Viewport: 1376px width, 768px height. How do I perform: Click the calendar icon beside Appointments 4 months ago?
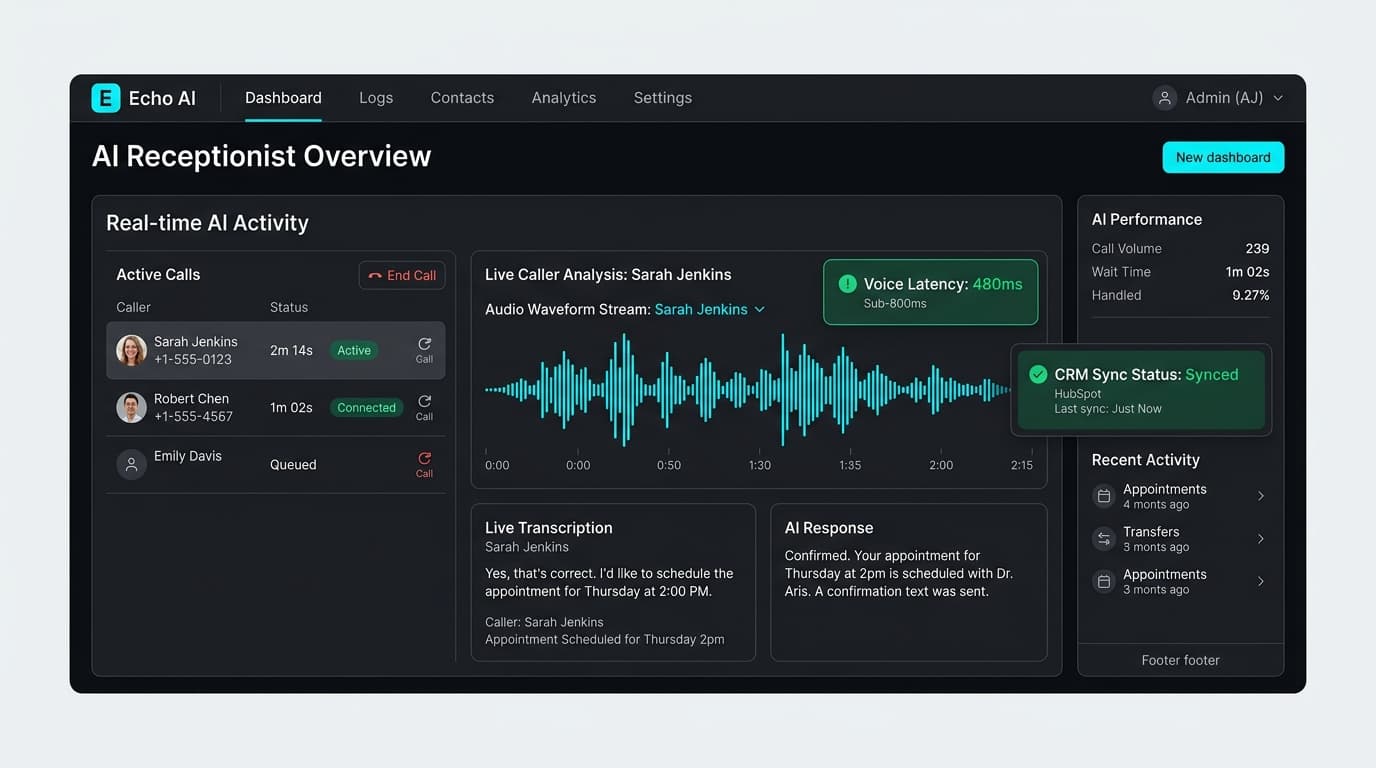click(x=1104, y=496)
